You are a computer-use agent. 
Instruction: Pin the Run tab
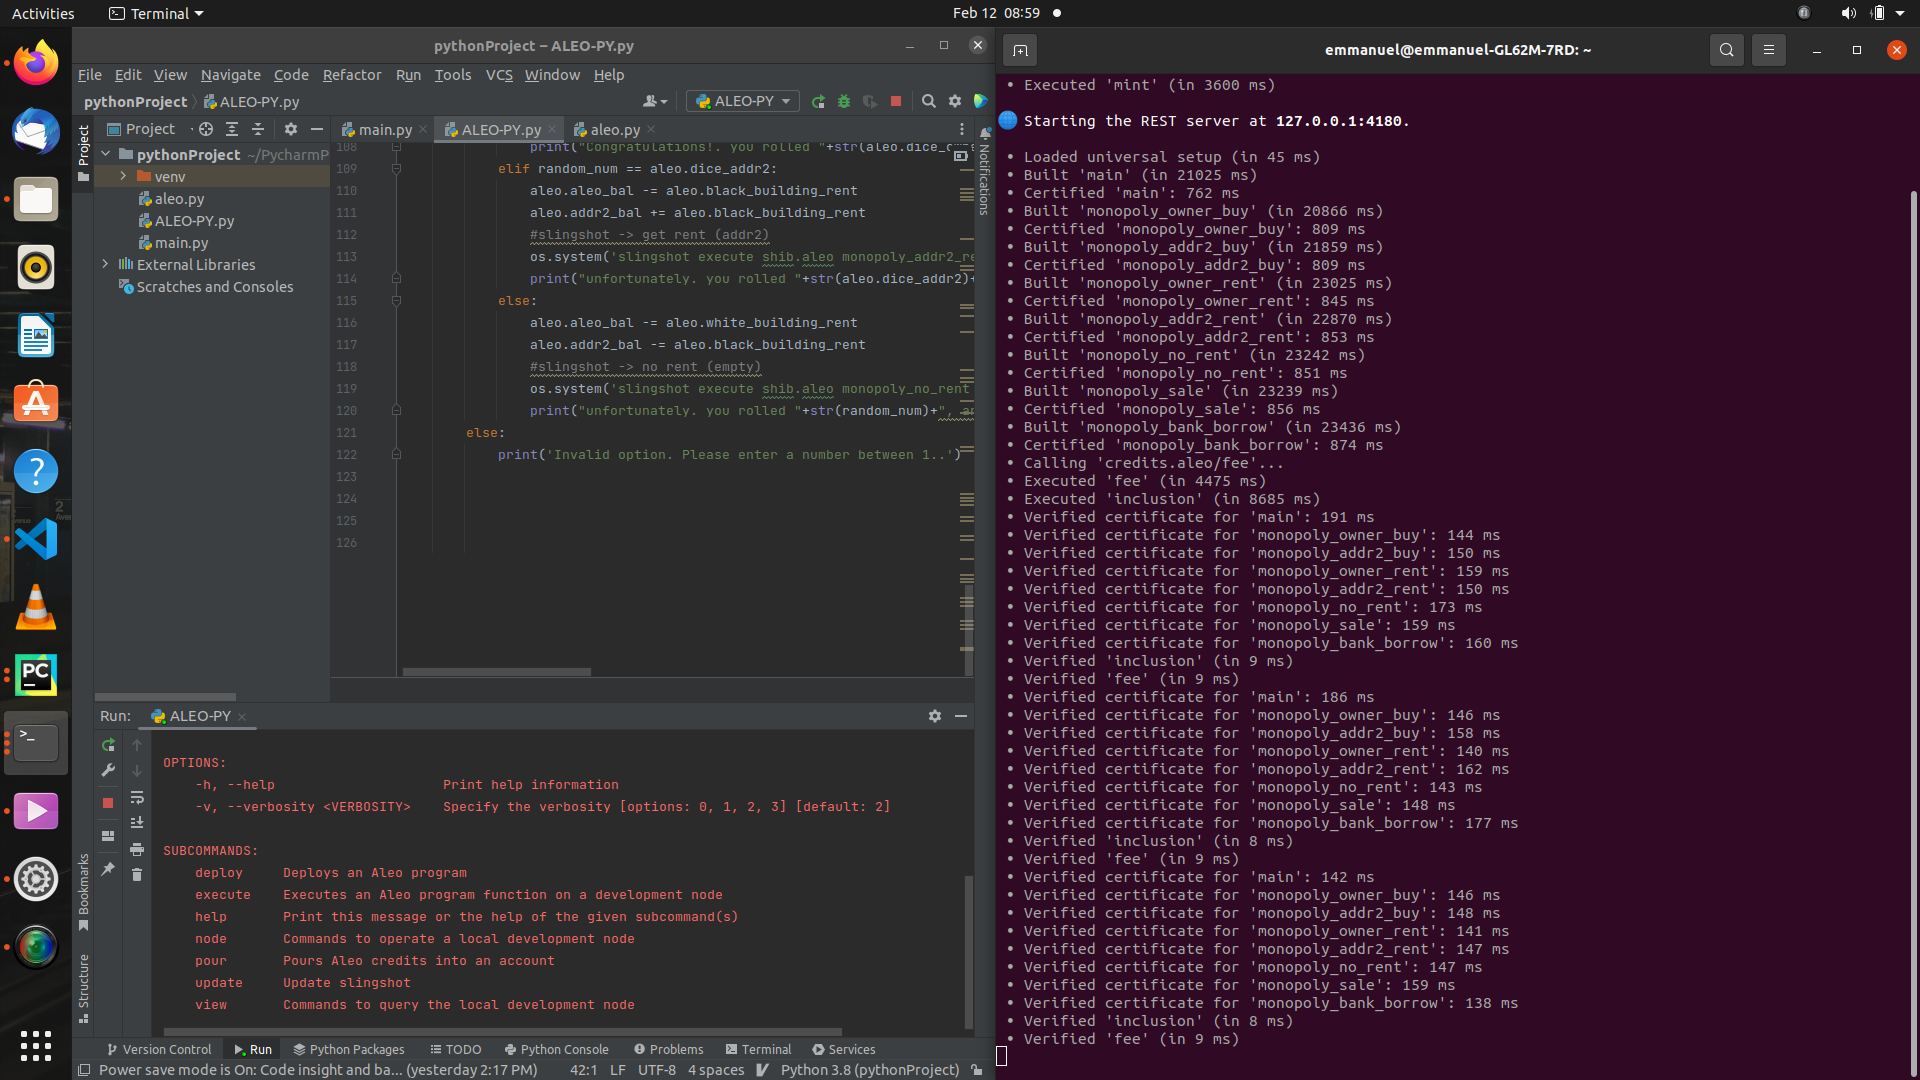[108, 870]
